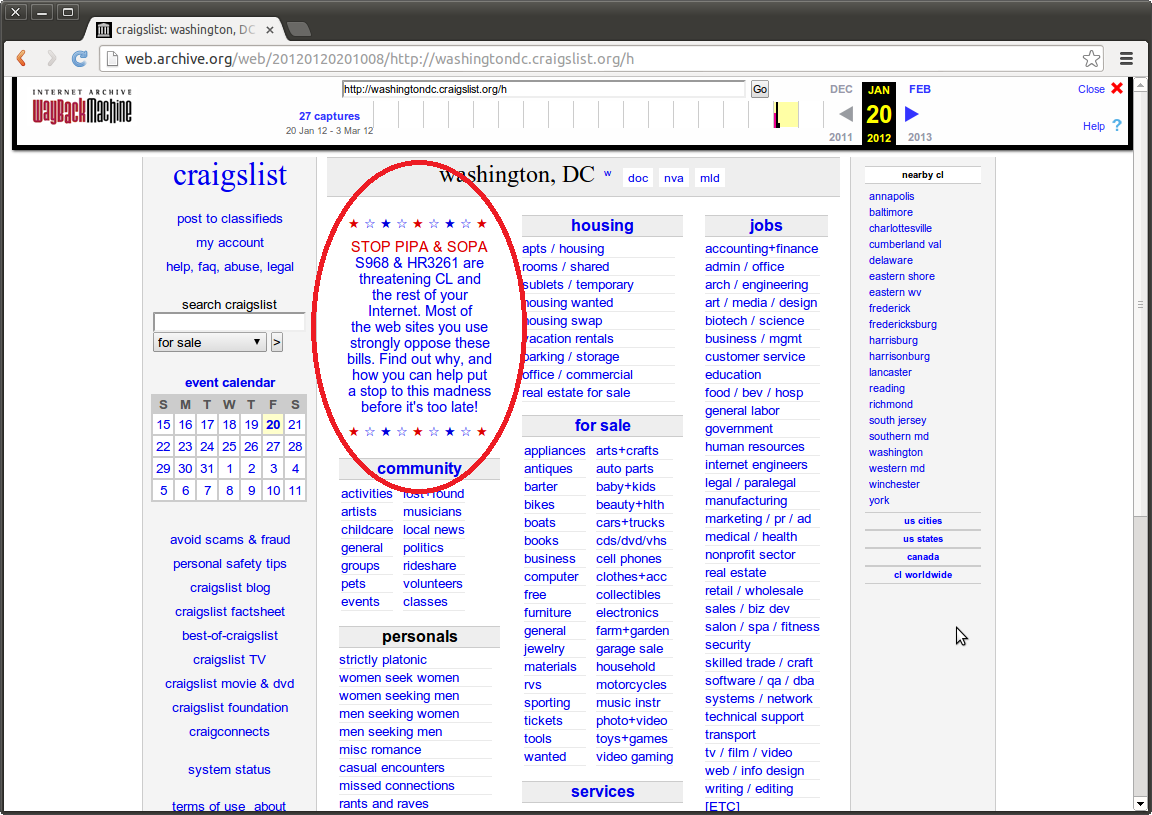The width and height of the screenshot is (1152, 815).
Task: Click the Wayback Machine logo
Action: pos(82,107)
